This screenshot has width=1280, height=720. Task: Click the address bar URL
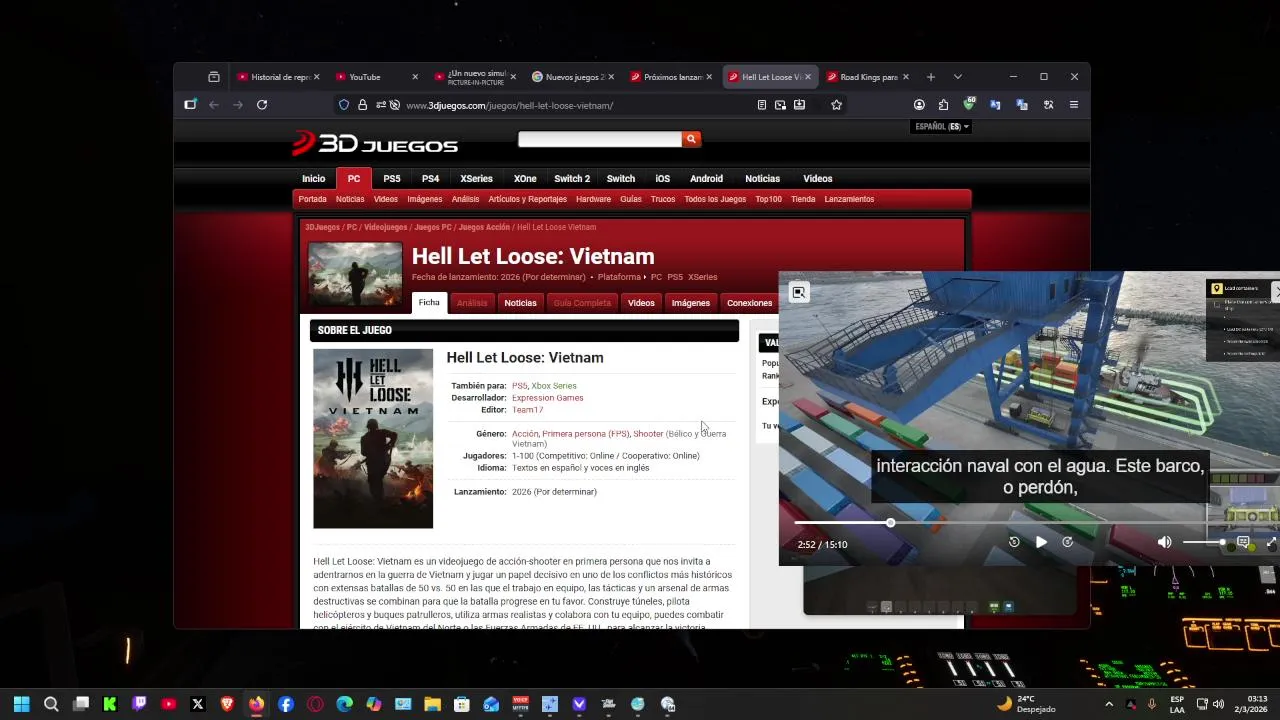pyautogui.click(x=510, y=105)
